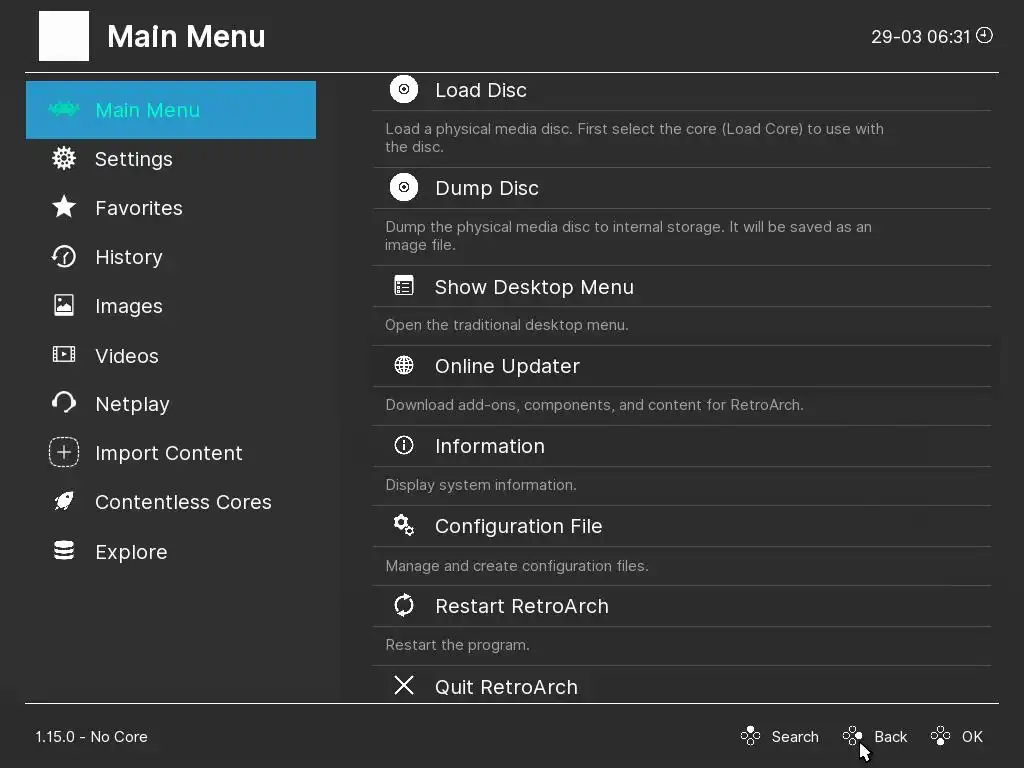This screenshot has width=1024, height=768.
Task: Click "Open the traditional desktop menu." description
Action: tap(507, 325)
